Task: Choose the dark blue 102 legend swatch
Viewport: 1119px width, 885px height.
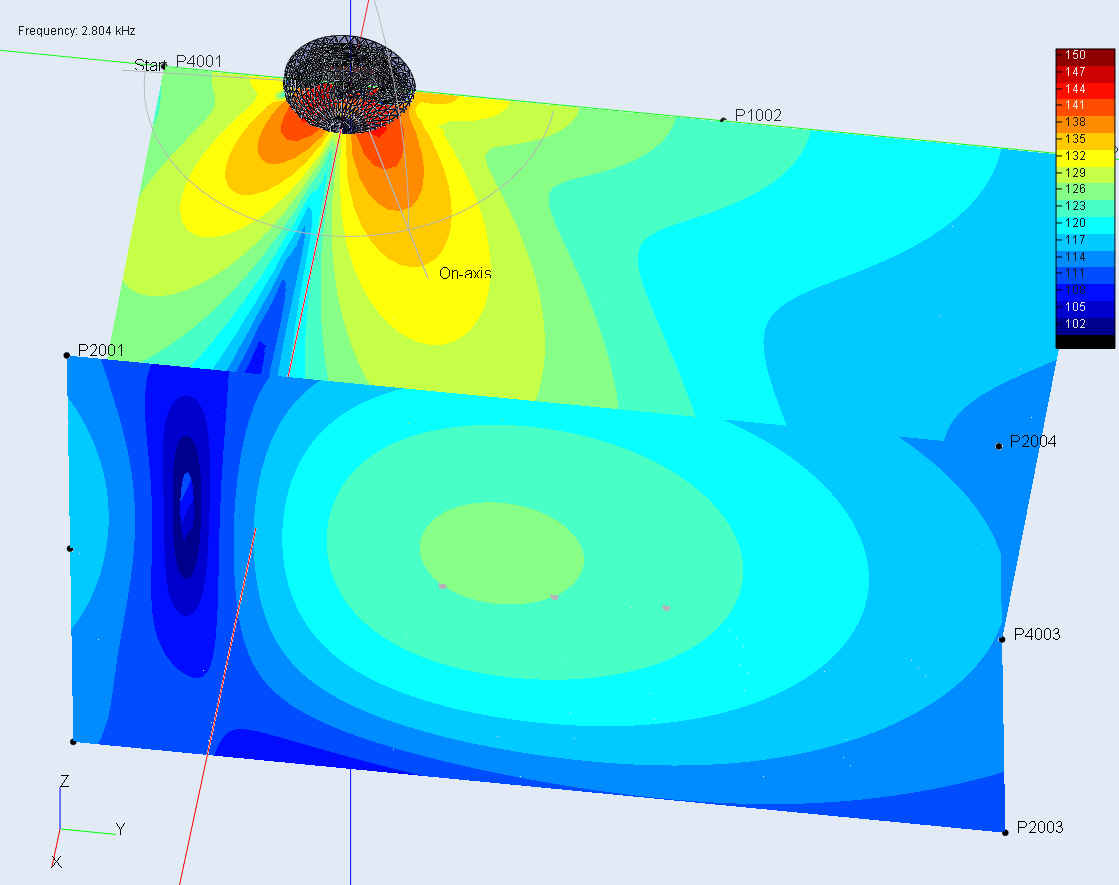Action: point(1084,324)
